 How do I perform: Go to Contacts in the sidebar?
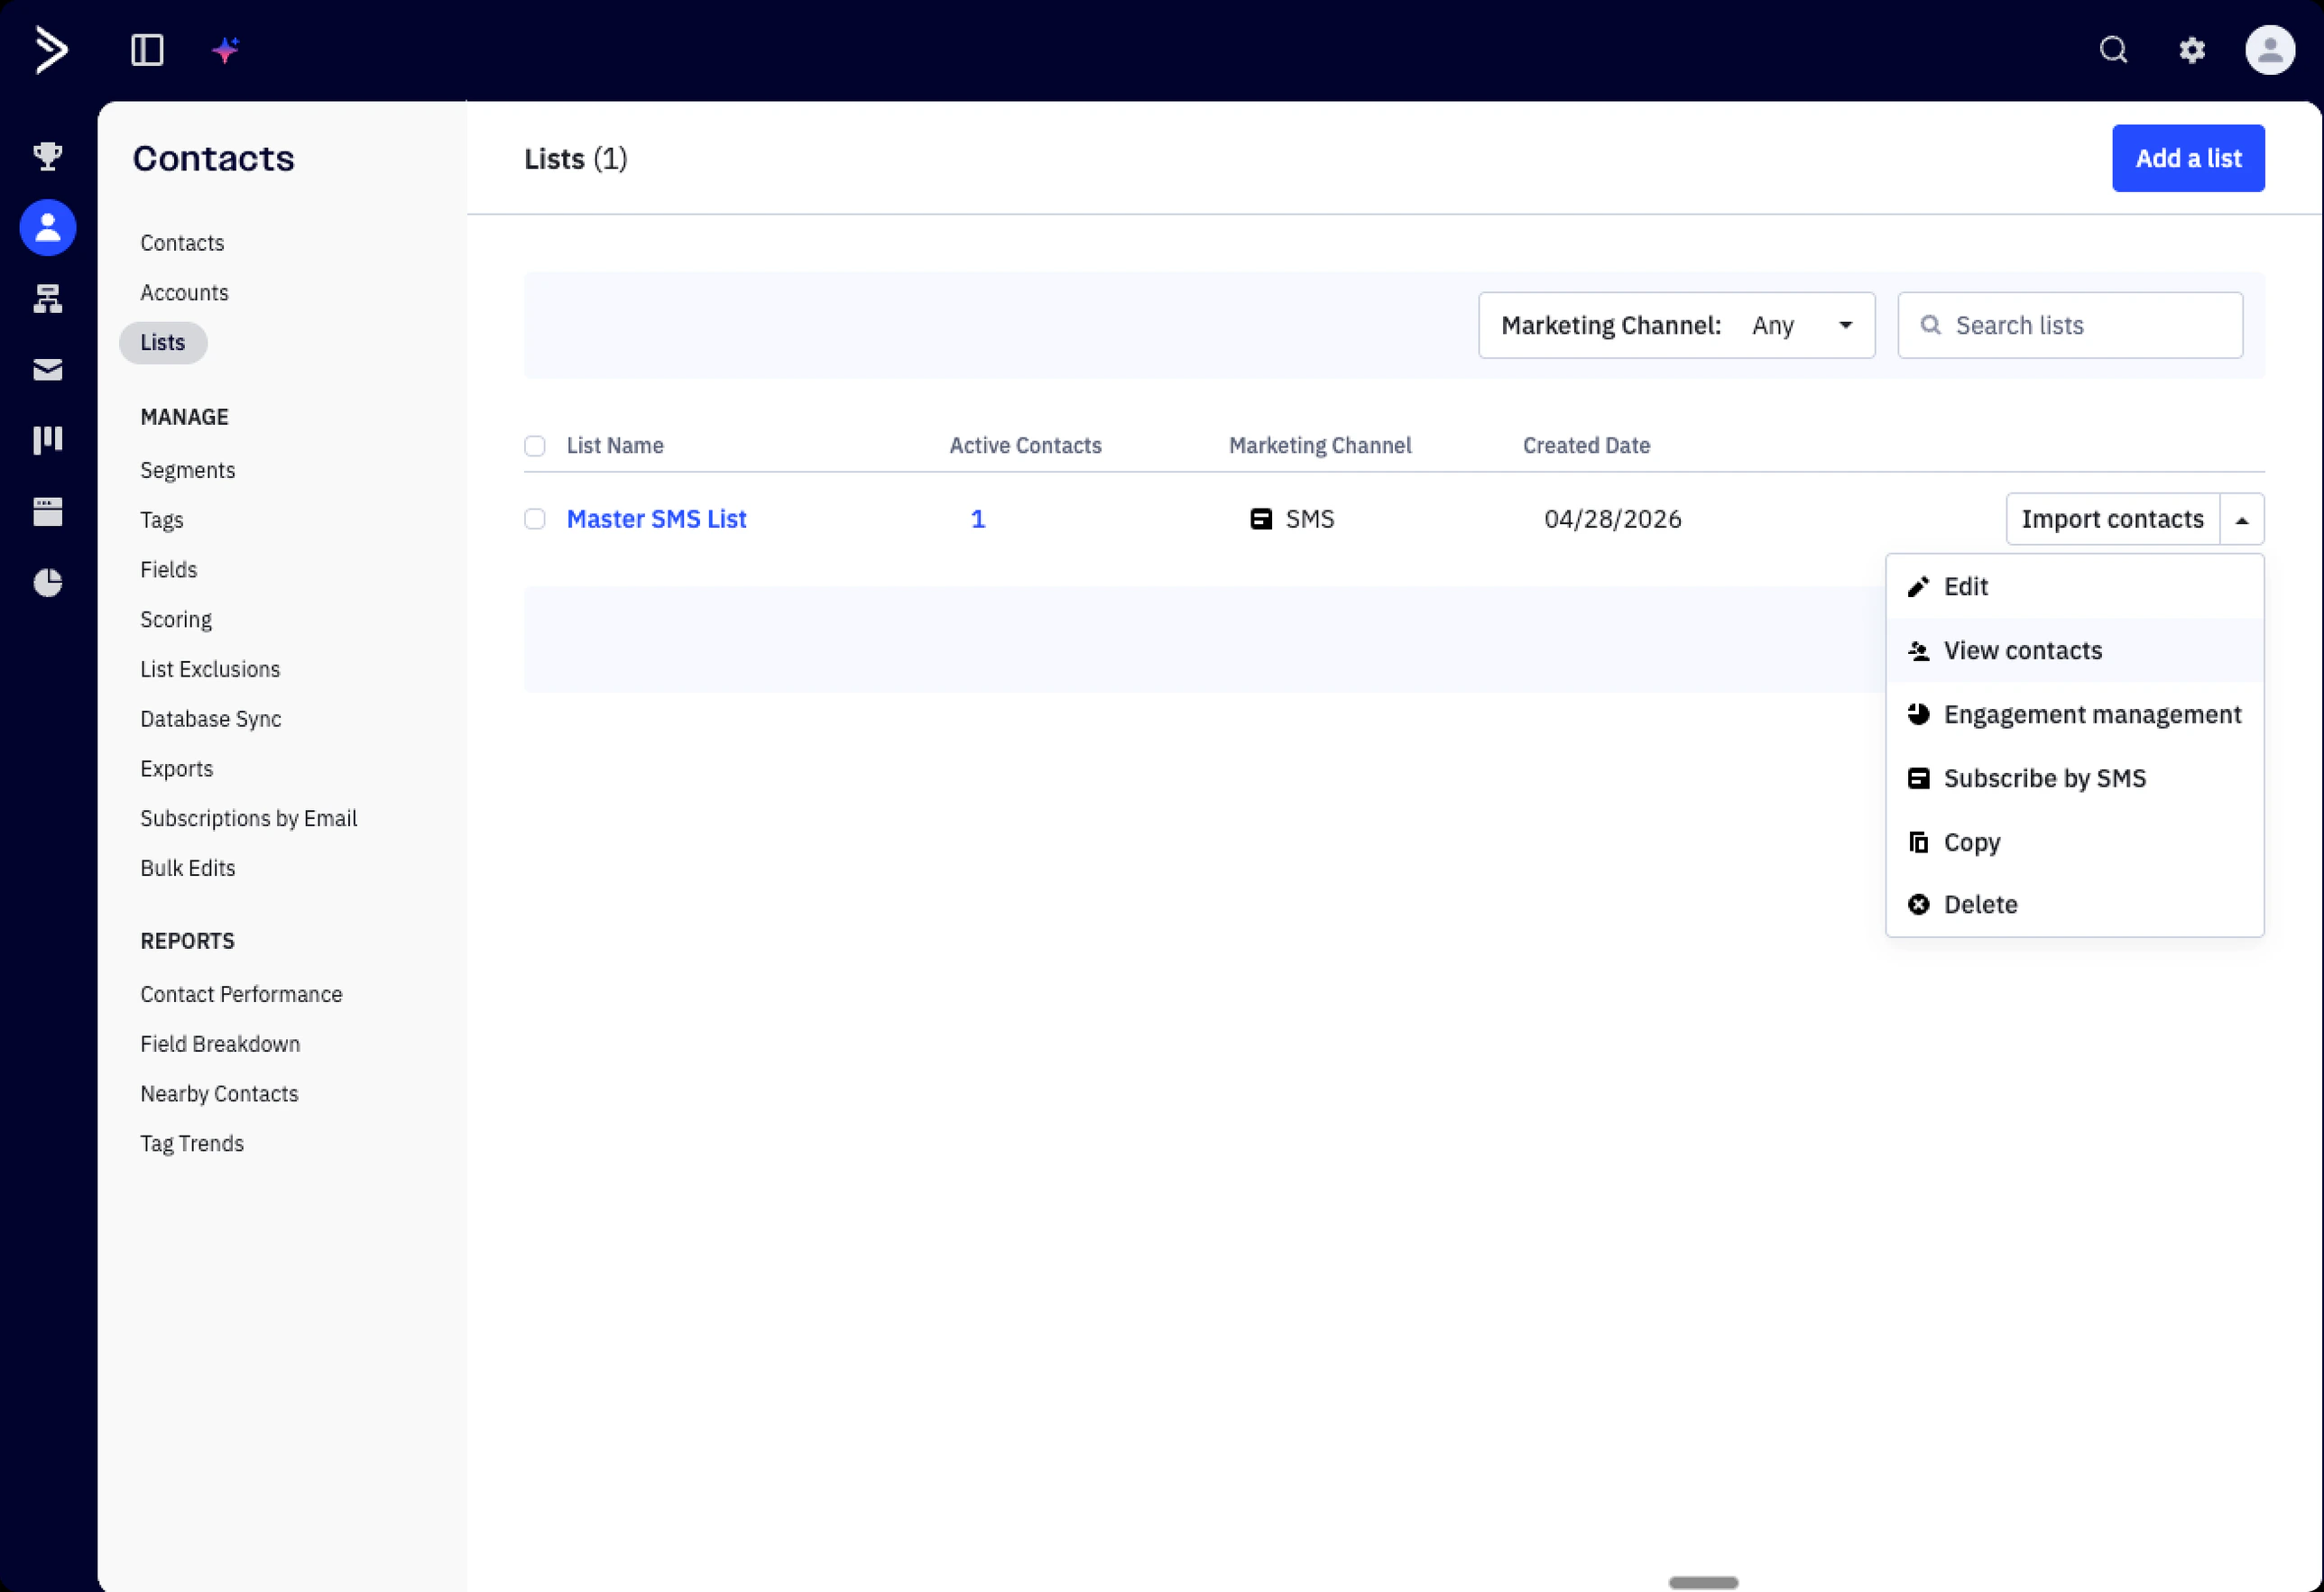point(182,243)
